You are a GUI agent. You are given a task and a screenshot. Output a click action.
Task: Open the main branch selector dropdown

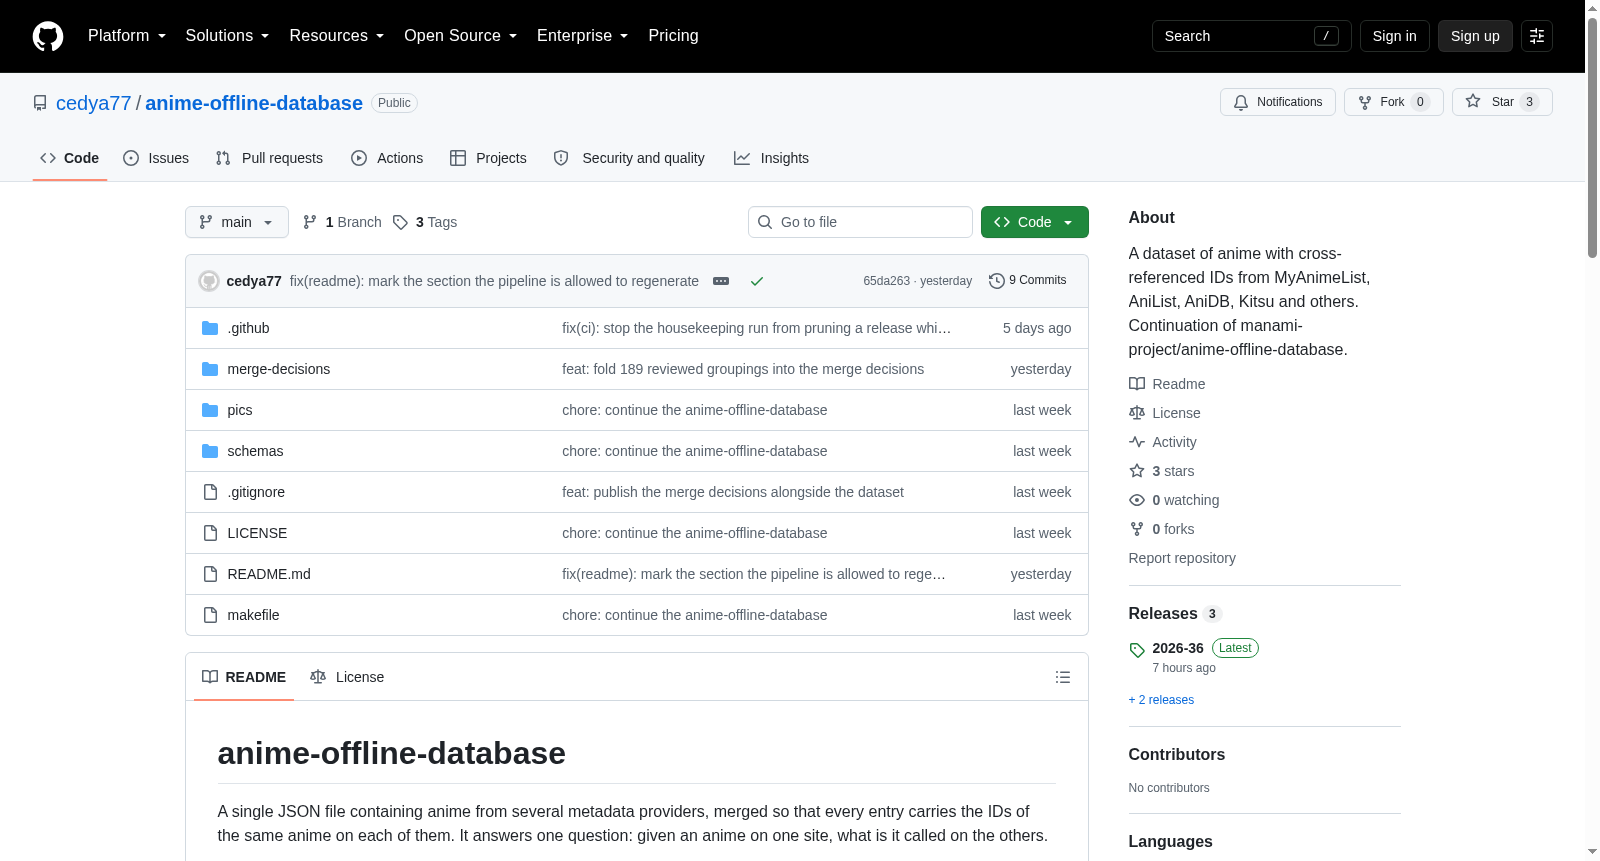pos(237,222)
